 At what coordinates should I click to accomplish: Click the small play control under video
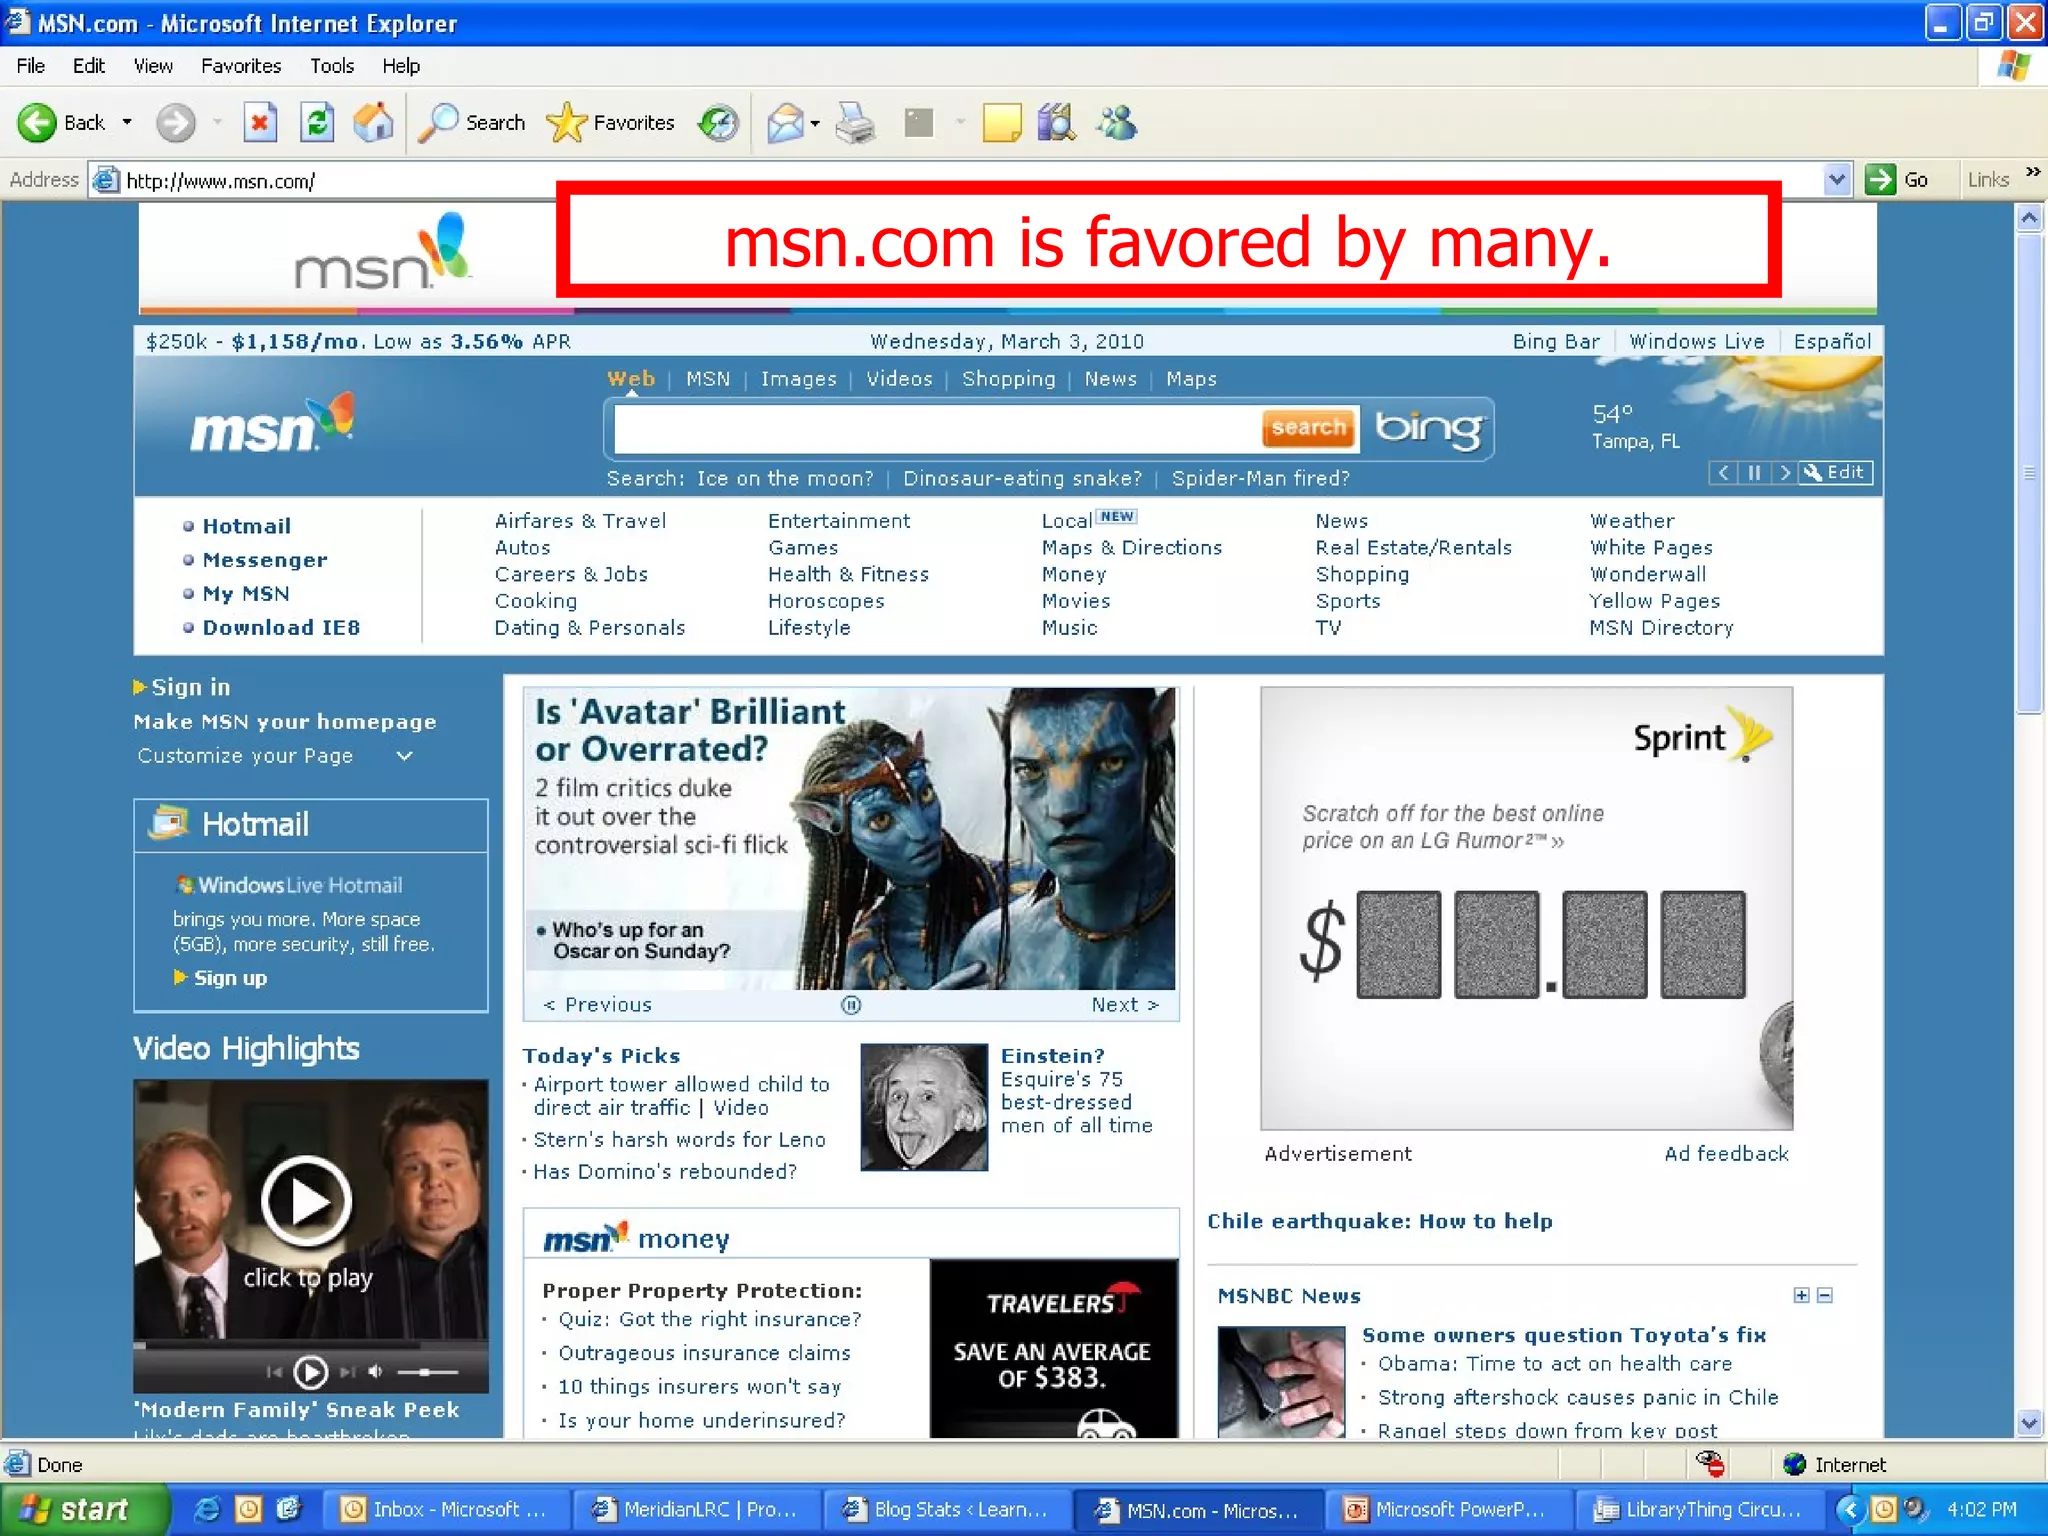pyautogui.click(x=310, y=1372)
